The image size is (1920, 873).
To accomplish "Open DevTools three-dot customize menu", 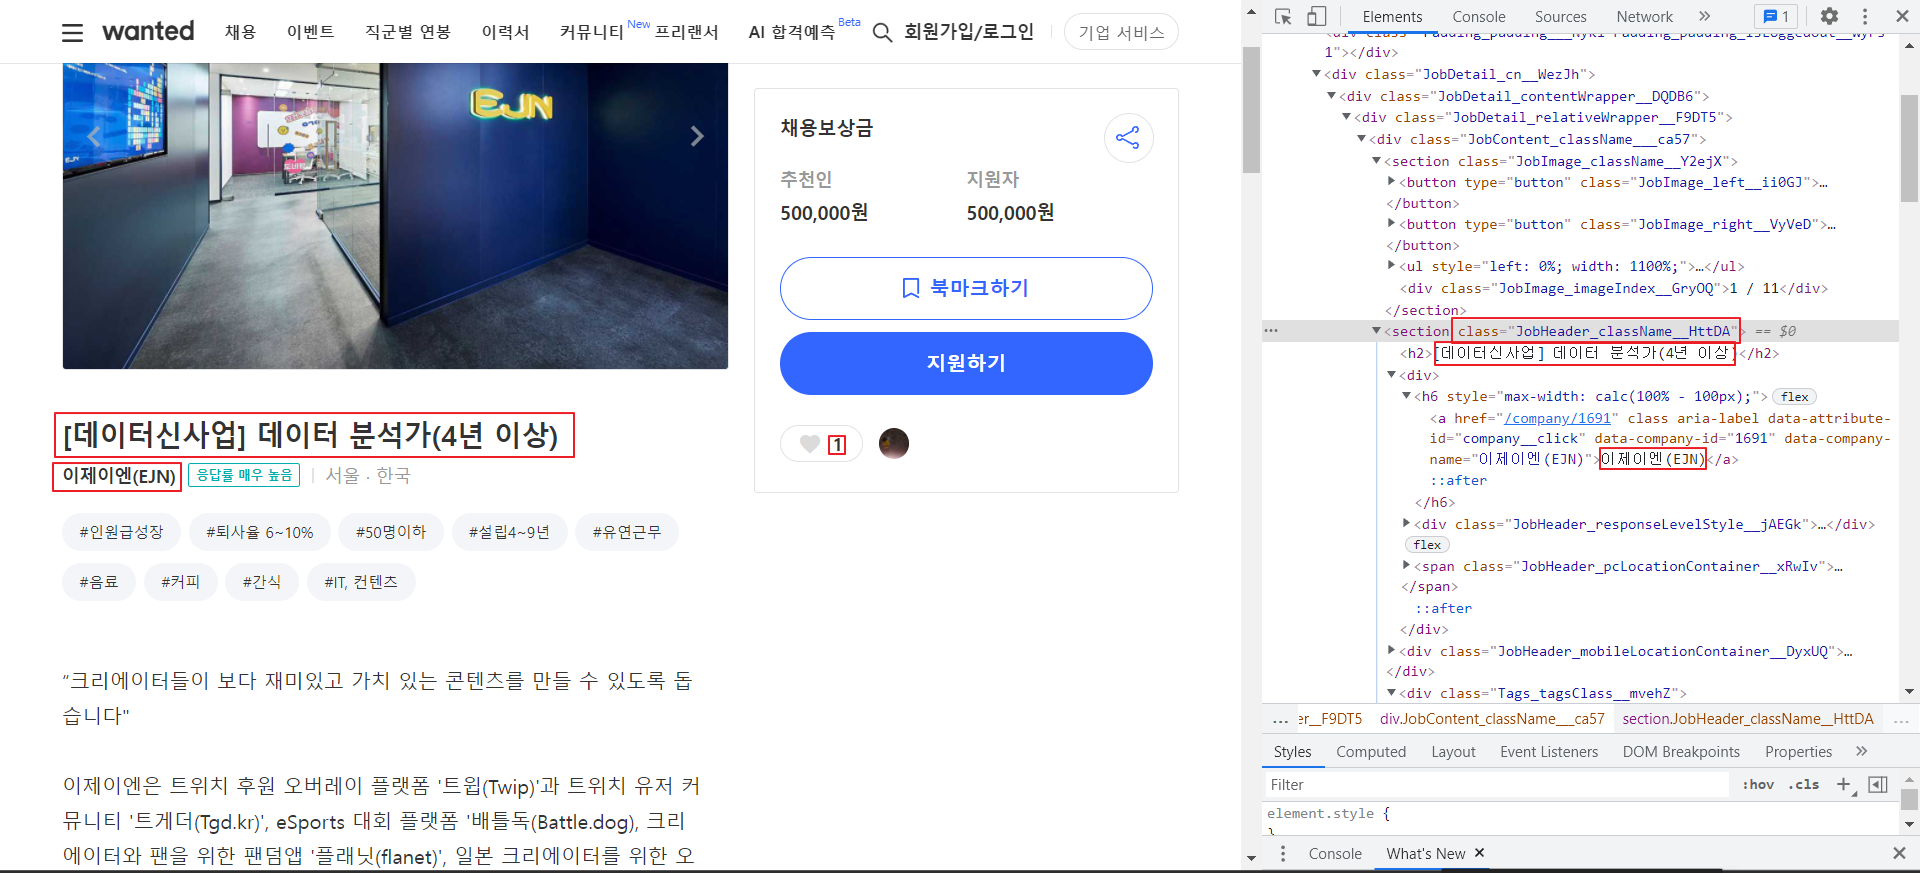I will point(1865,16).
